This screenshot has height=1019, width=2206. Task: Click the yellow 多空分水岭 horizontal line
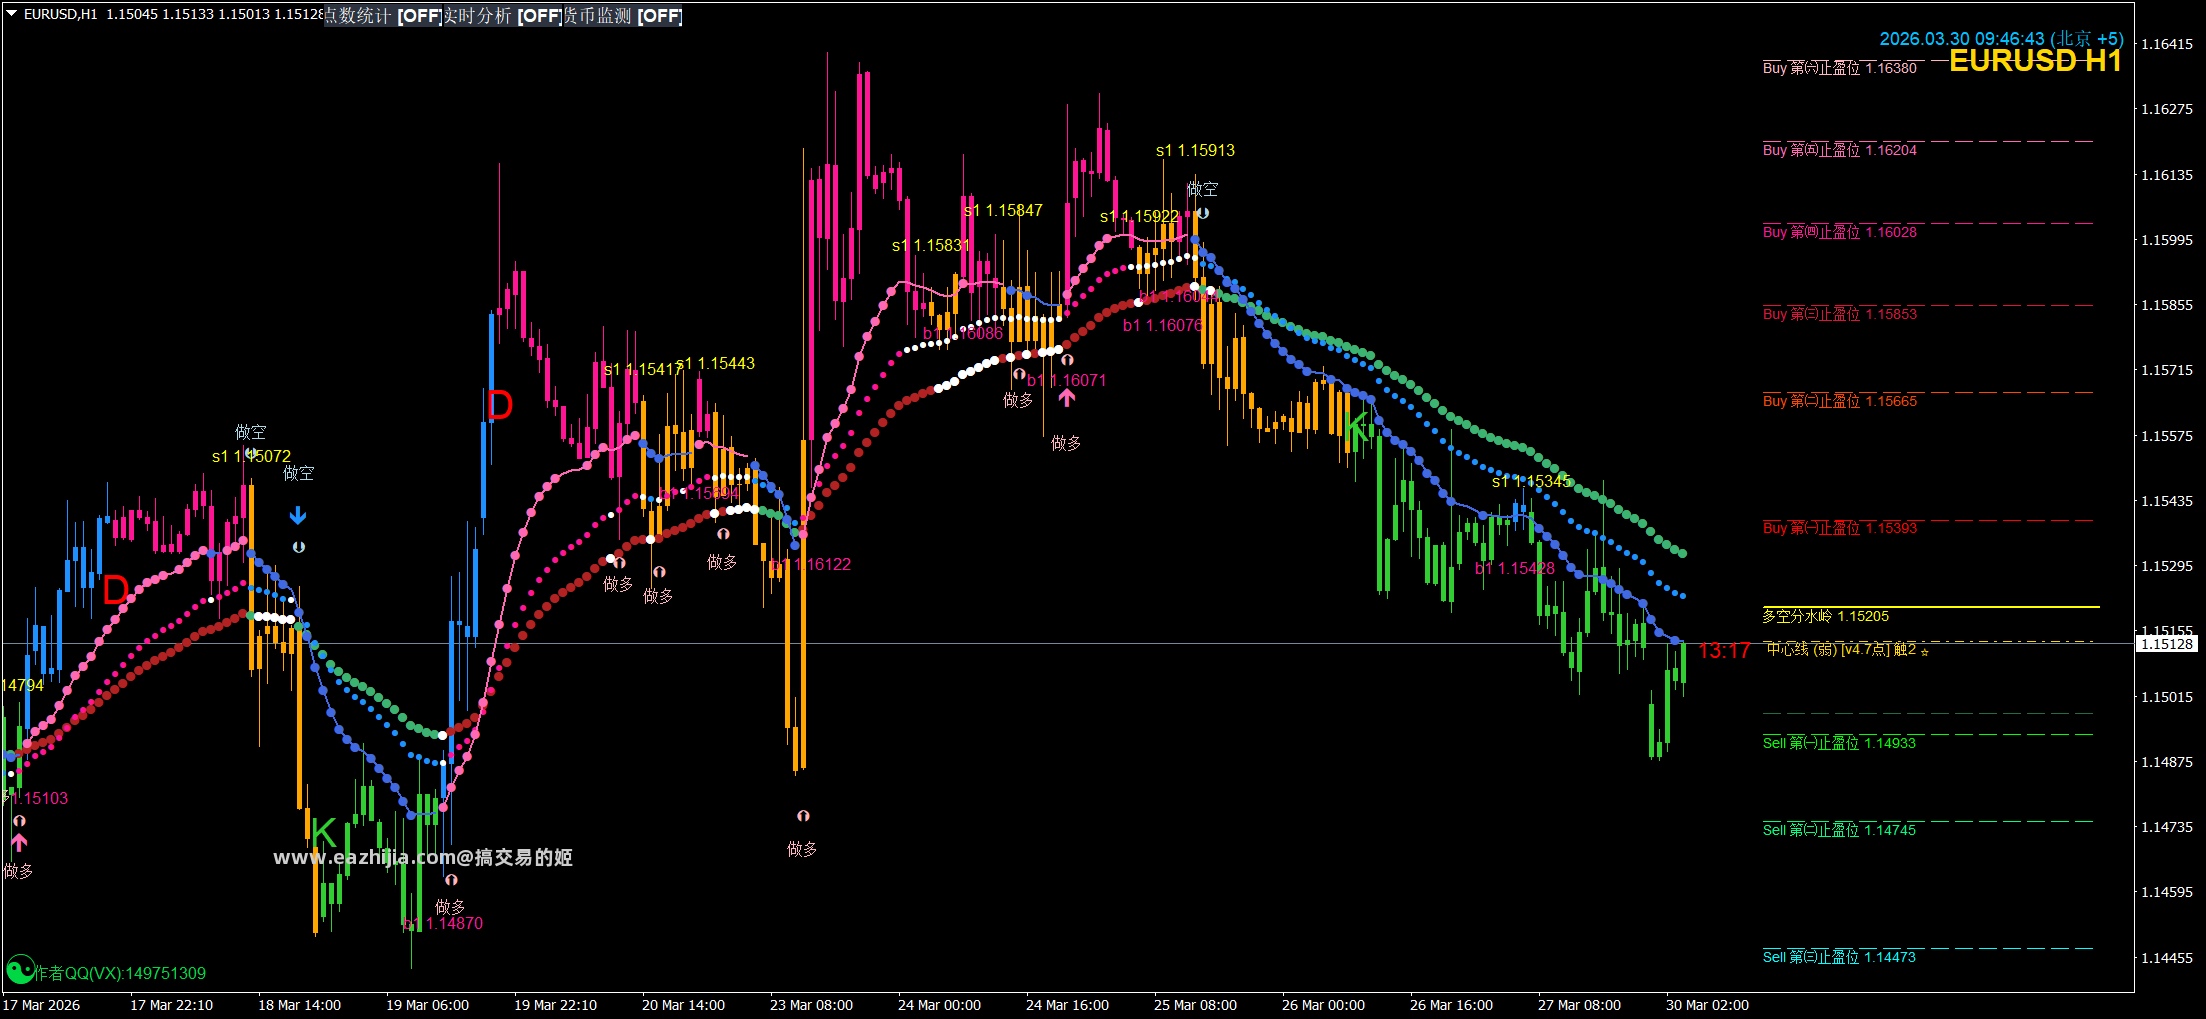[x=1930, y=607]
